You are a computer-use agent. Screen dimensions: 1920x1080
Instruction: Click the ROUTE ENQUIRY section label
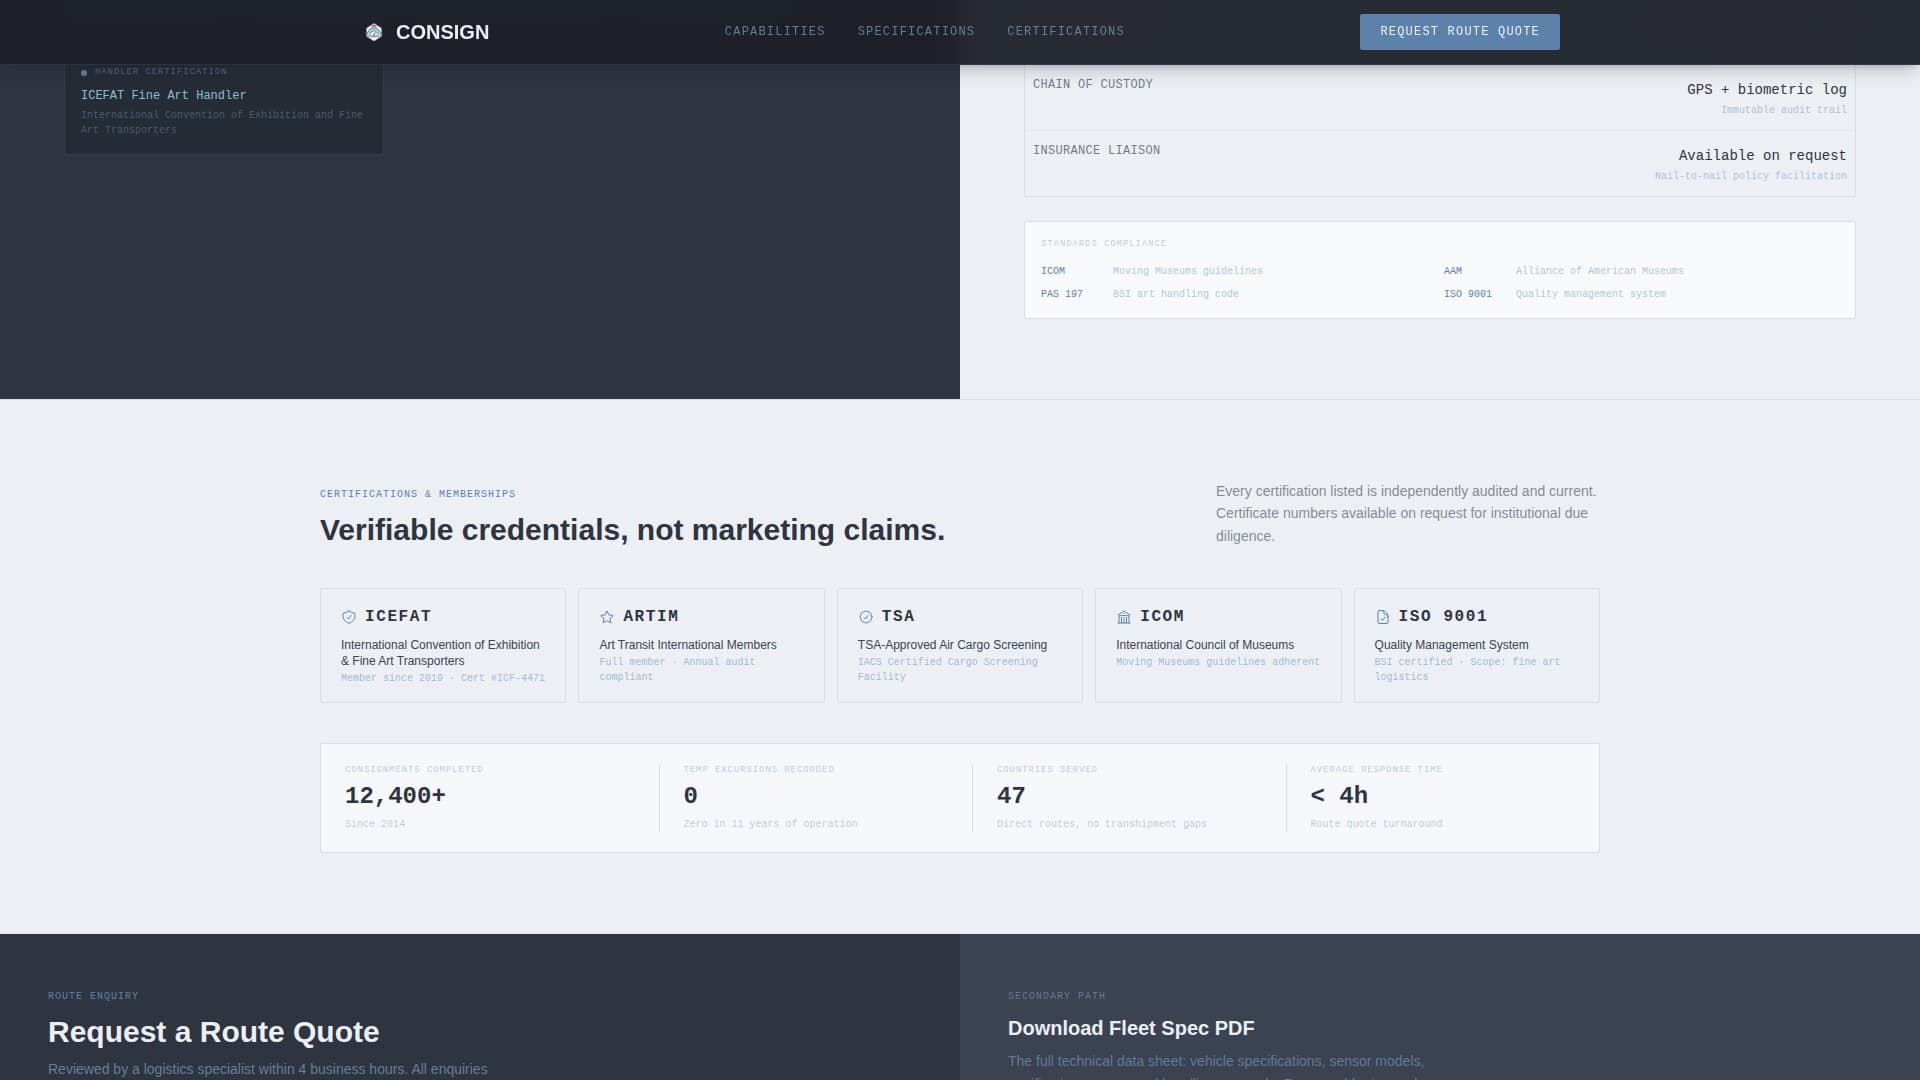93,996
